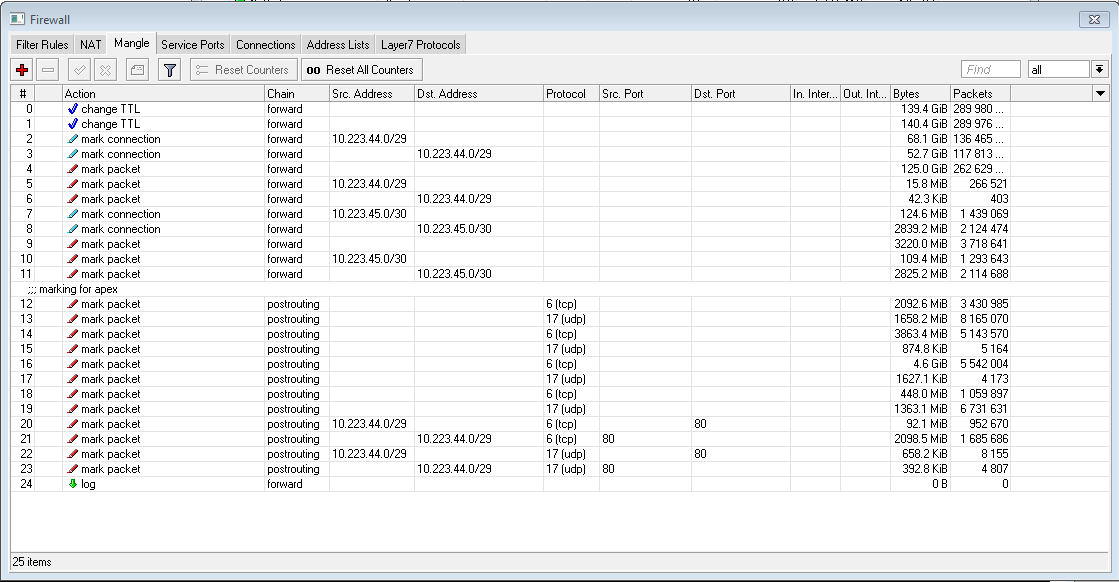Click into the Find search field
This screenshot has height=582, width=1119.
click(x=991, y=69)
